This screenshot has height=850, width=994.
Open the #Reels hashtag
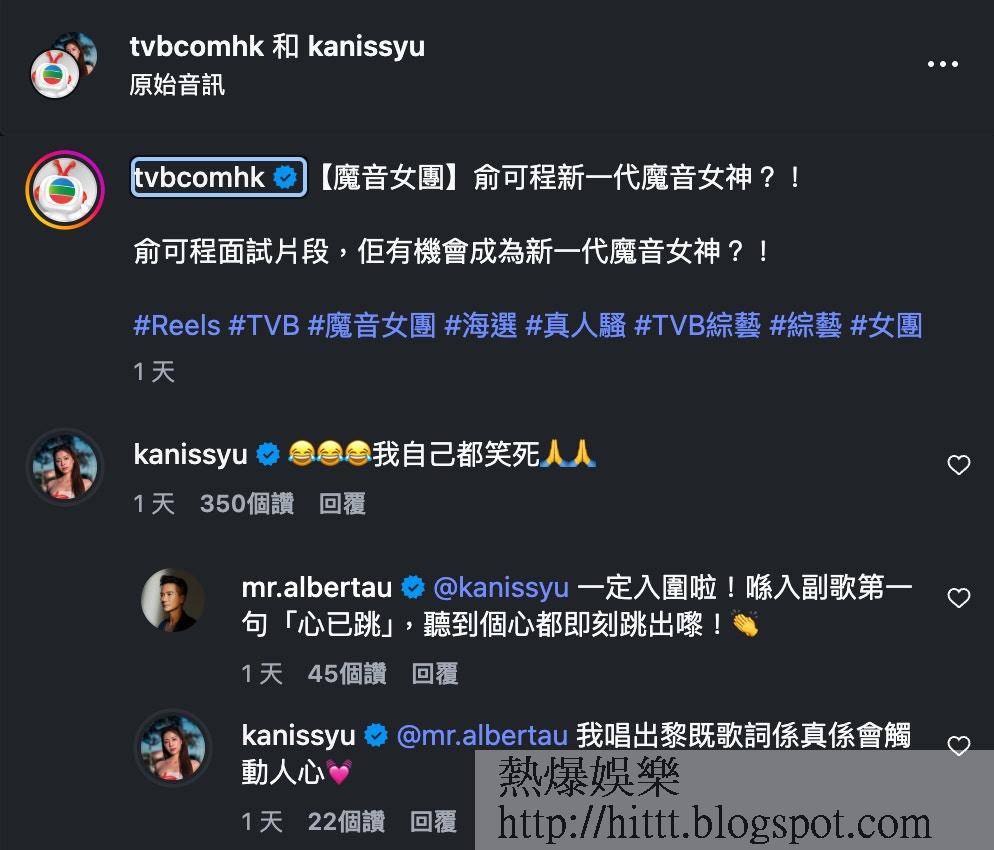coord(177,326)
